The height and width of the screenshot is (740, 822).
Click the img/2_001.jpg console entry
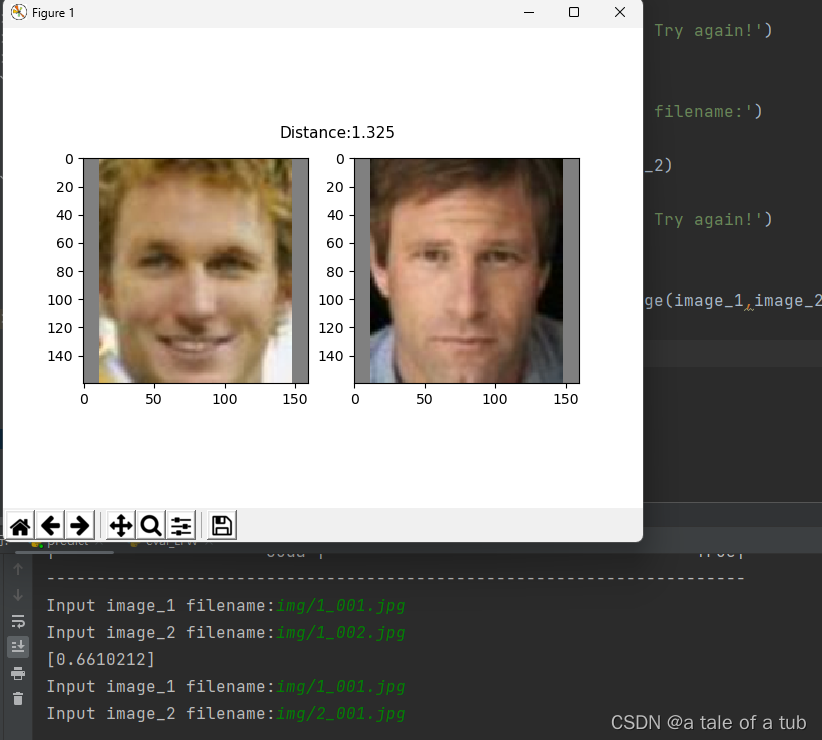pos(341,714)
